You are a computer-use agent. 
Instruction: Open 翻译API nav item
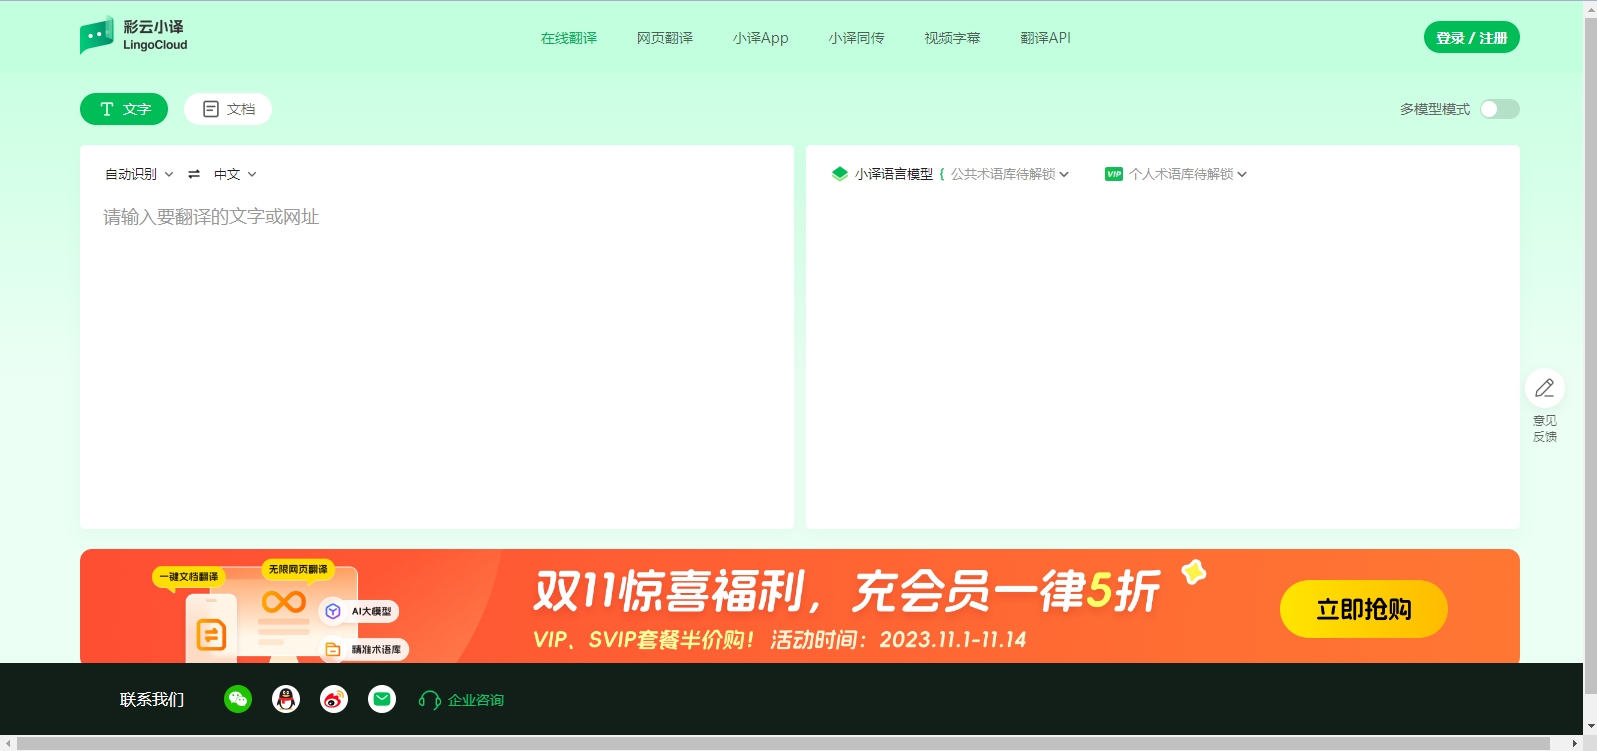click(x=1045, y=38)
